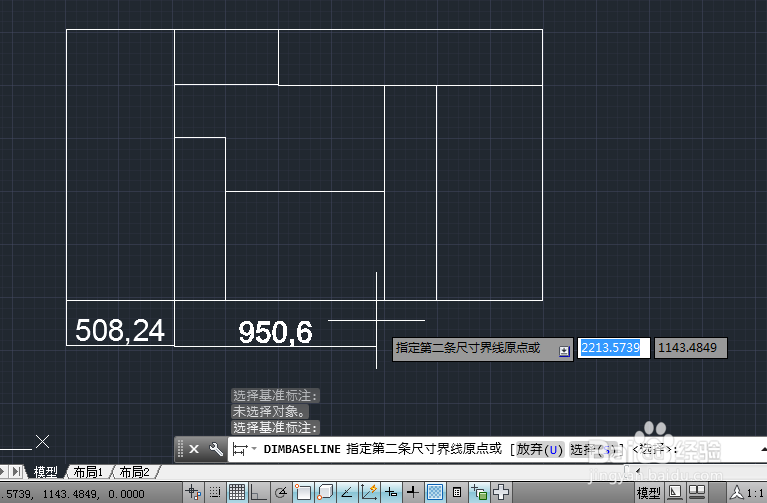This screenshot has width=767, height=503.
Task: Toggle Polar Tracking icon
Action: pyautogui.click(x=281, y=492)
